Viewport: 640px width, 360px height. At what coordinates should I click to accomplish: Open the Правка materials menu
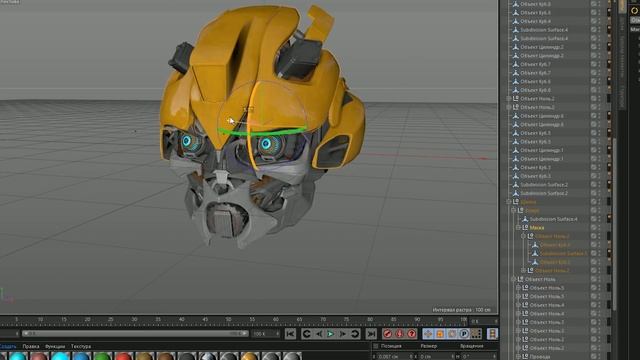point(31,346)
